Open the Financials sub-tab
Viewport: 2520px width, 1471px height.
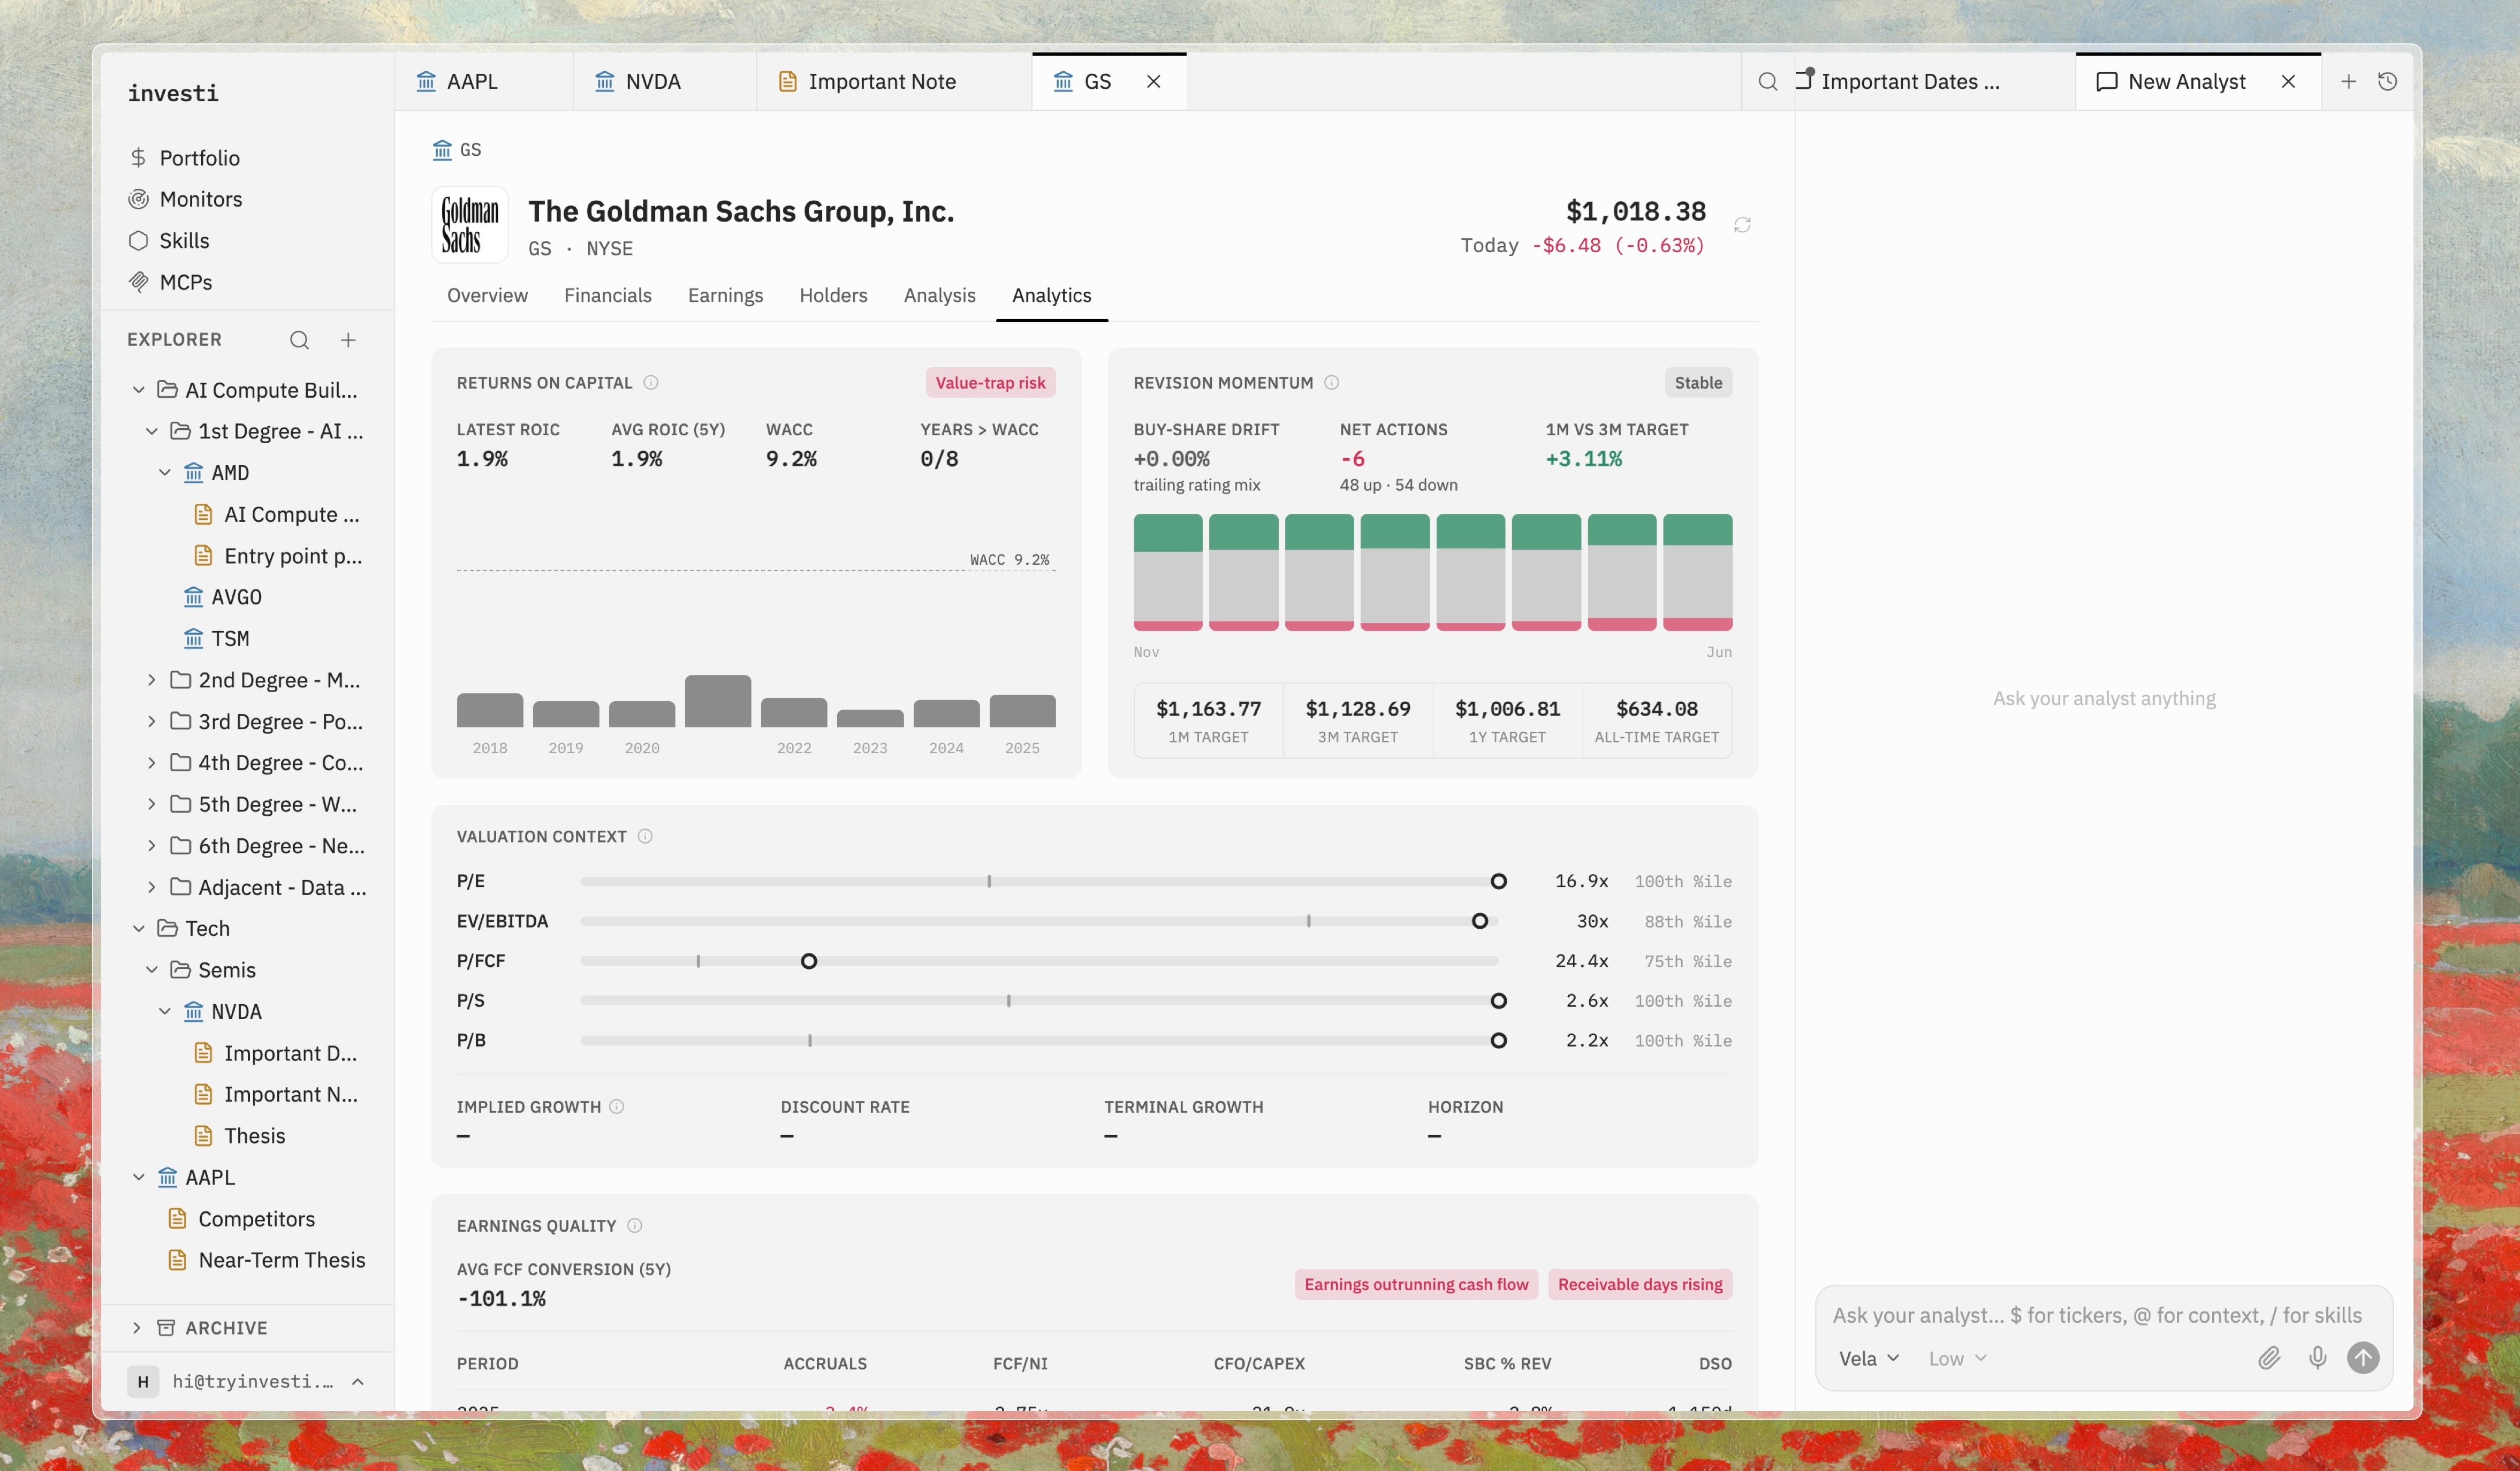coord(607,296)
